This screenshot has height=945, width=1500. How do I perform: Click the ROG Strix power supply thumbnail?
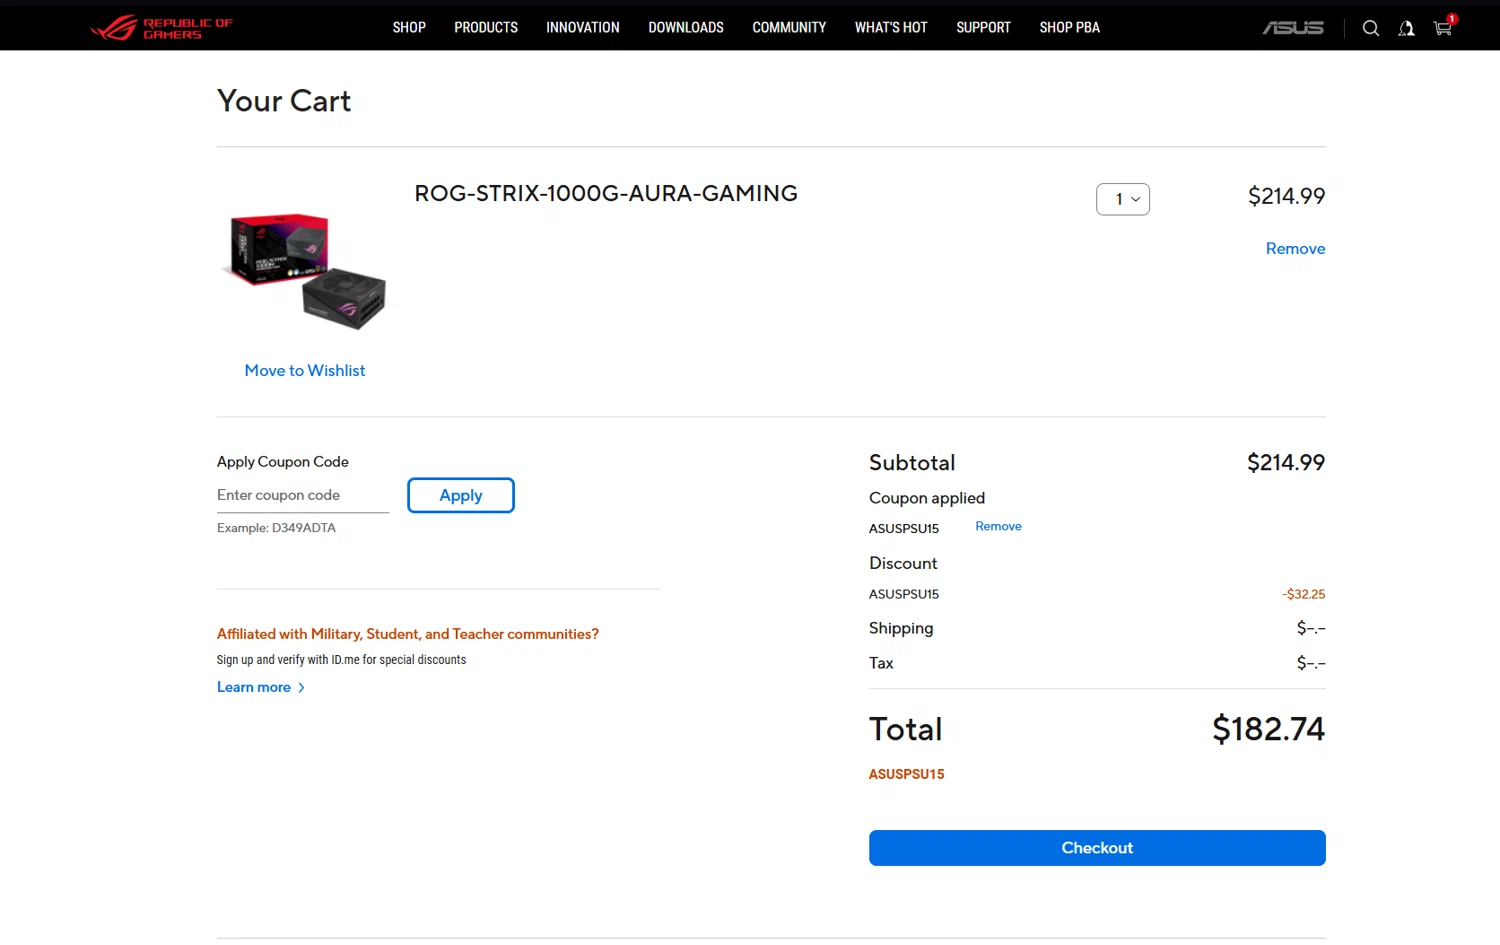click(x=305, y=270)
